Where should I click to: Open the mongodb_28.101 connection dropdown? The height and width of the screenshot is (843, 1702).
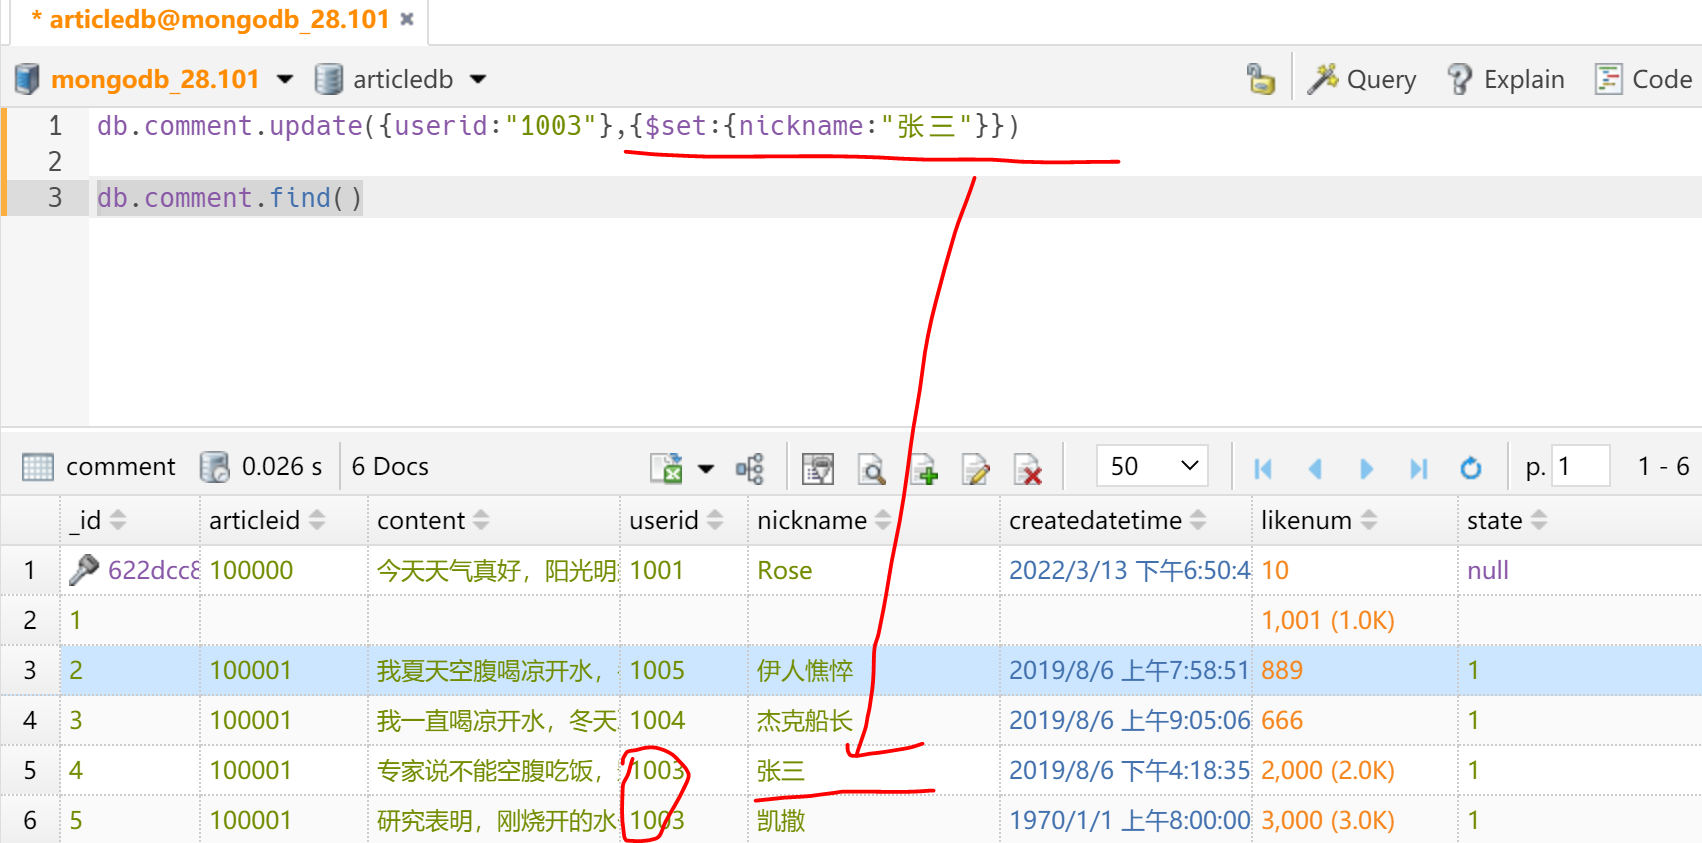coord(285,79)
